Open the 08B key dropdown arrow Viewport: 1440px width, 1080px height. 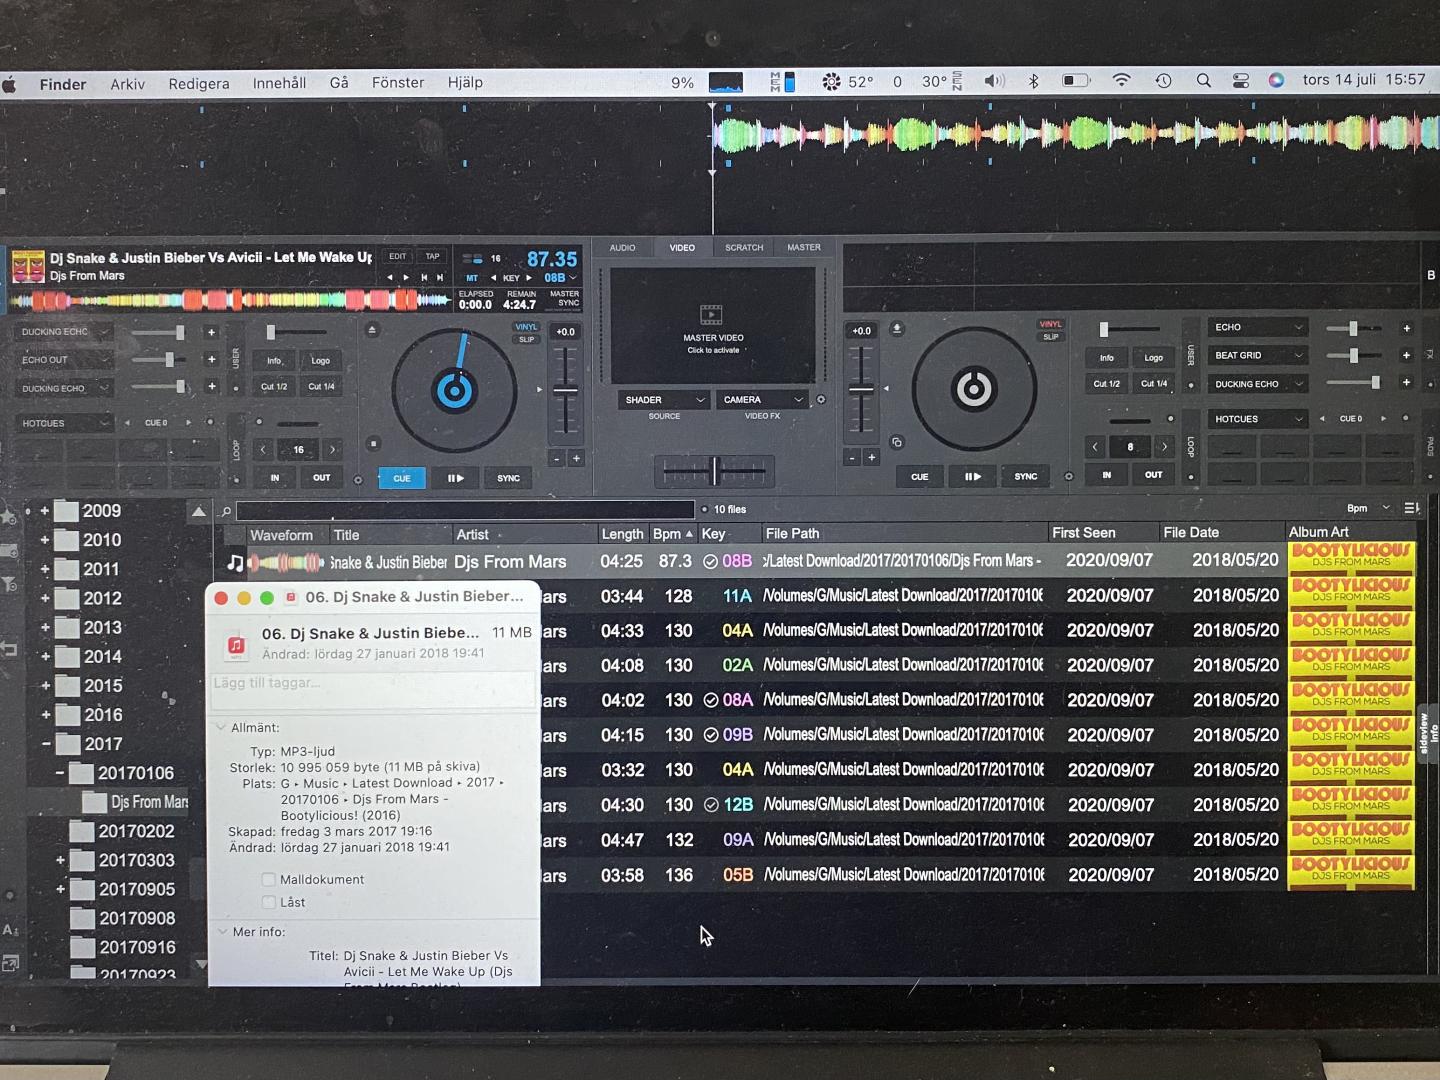pyautogui.click(x=573, y=278)
